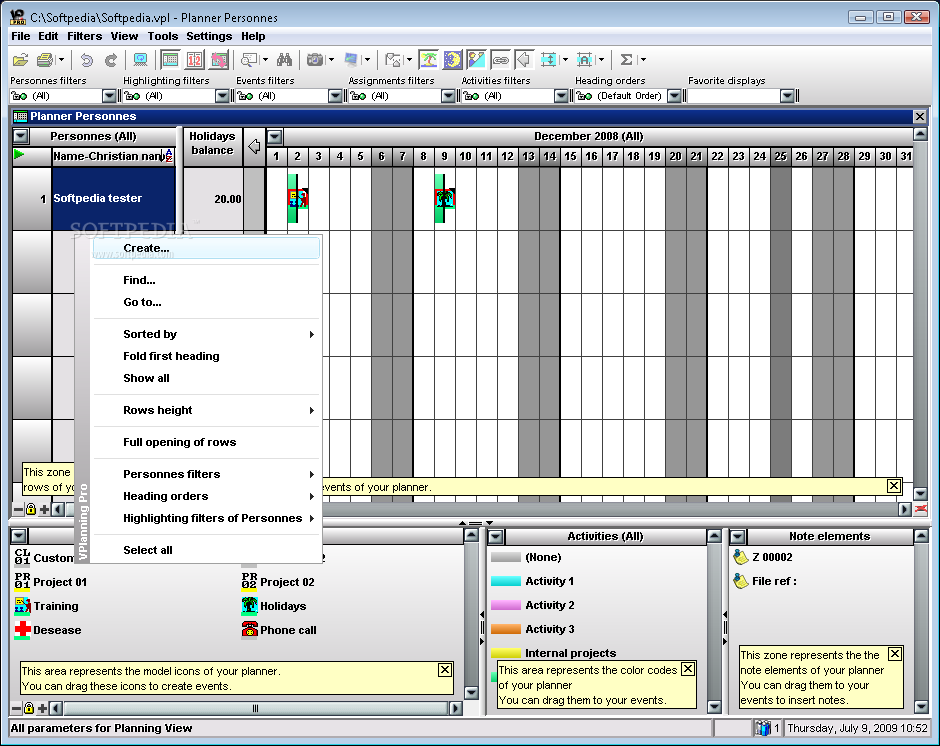Open the Favorite displays dropdown

788,96
